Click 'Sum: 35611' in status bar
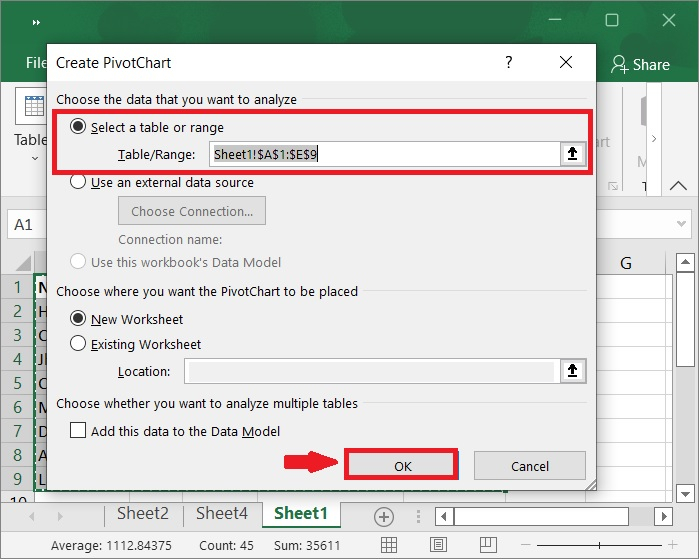The width and height of the screenshot is (700, 559). (307, 545)
